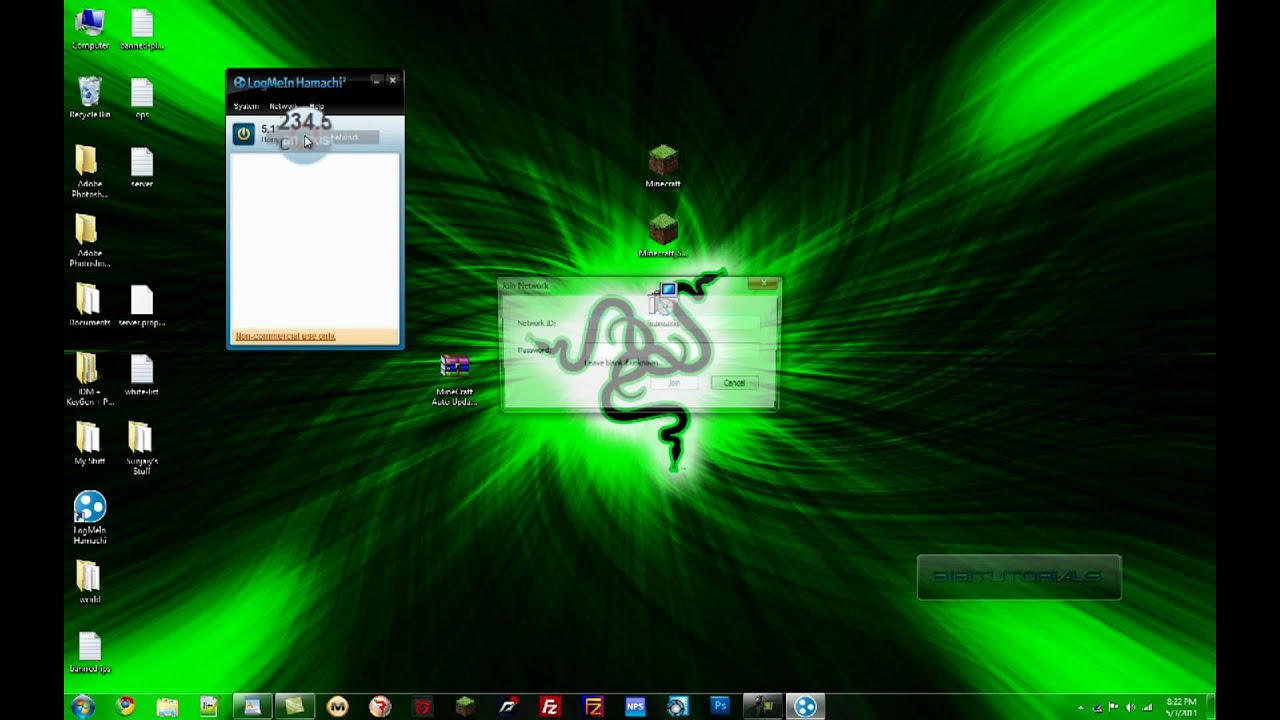Screen dimensions: 1280x720
Task: Click the taskbar clock showing 8:22 PM
Action: 1181,707
